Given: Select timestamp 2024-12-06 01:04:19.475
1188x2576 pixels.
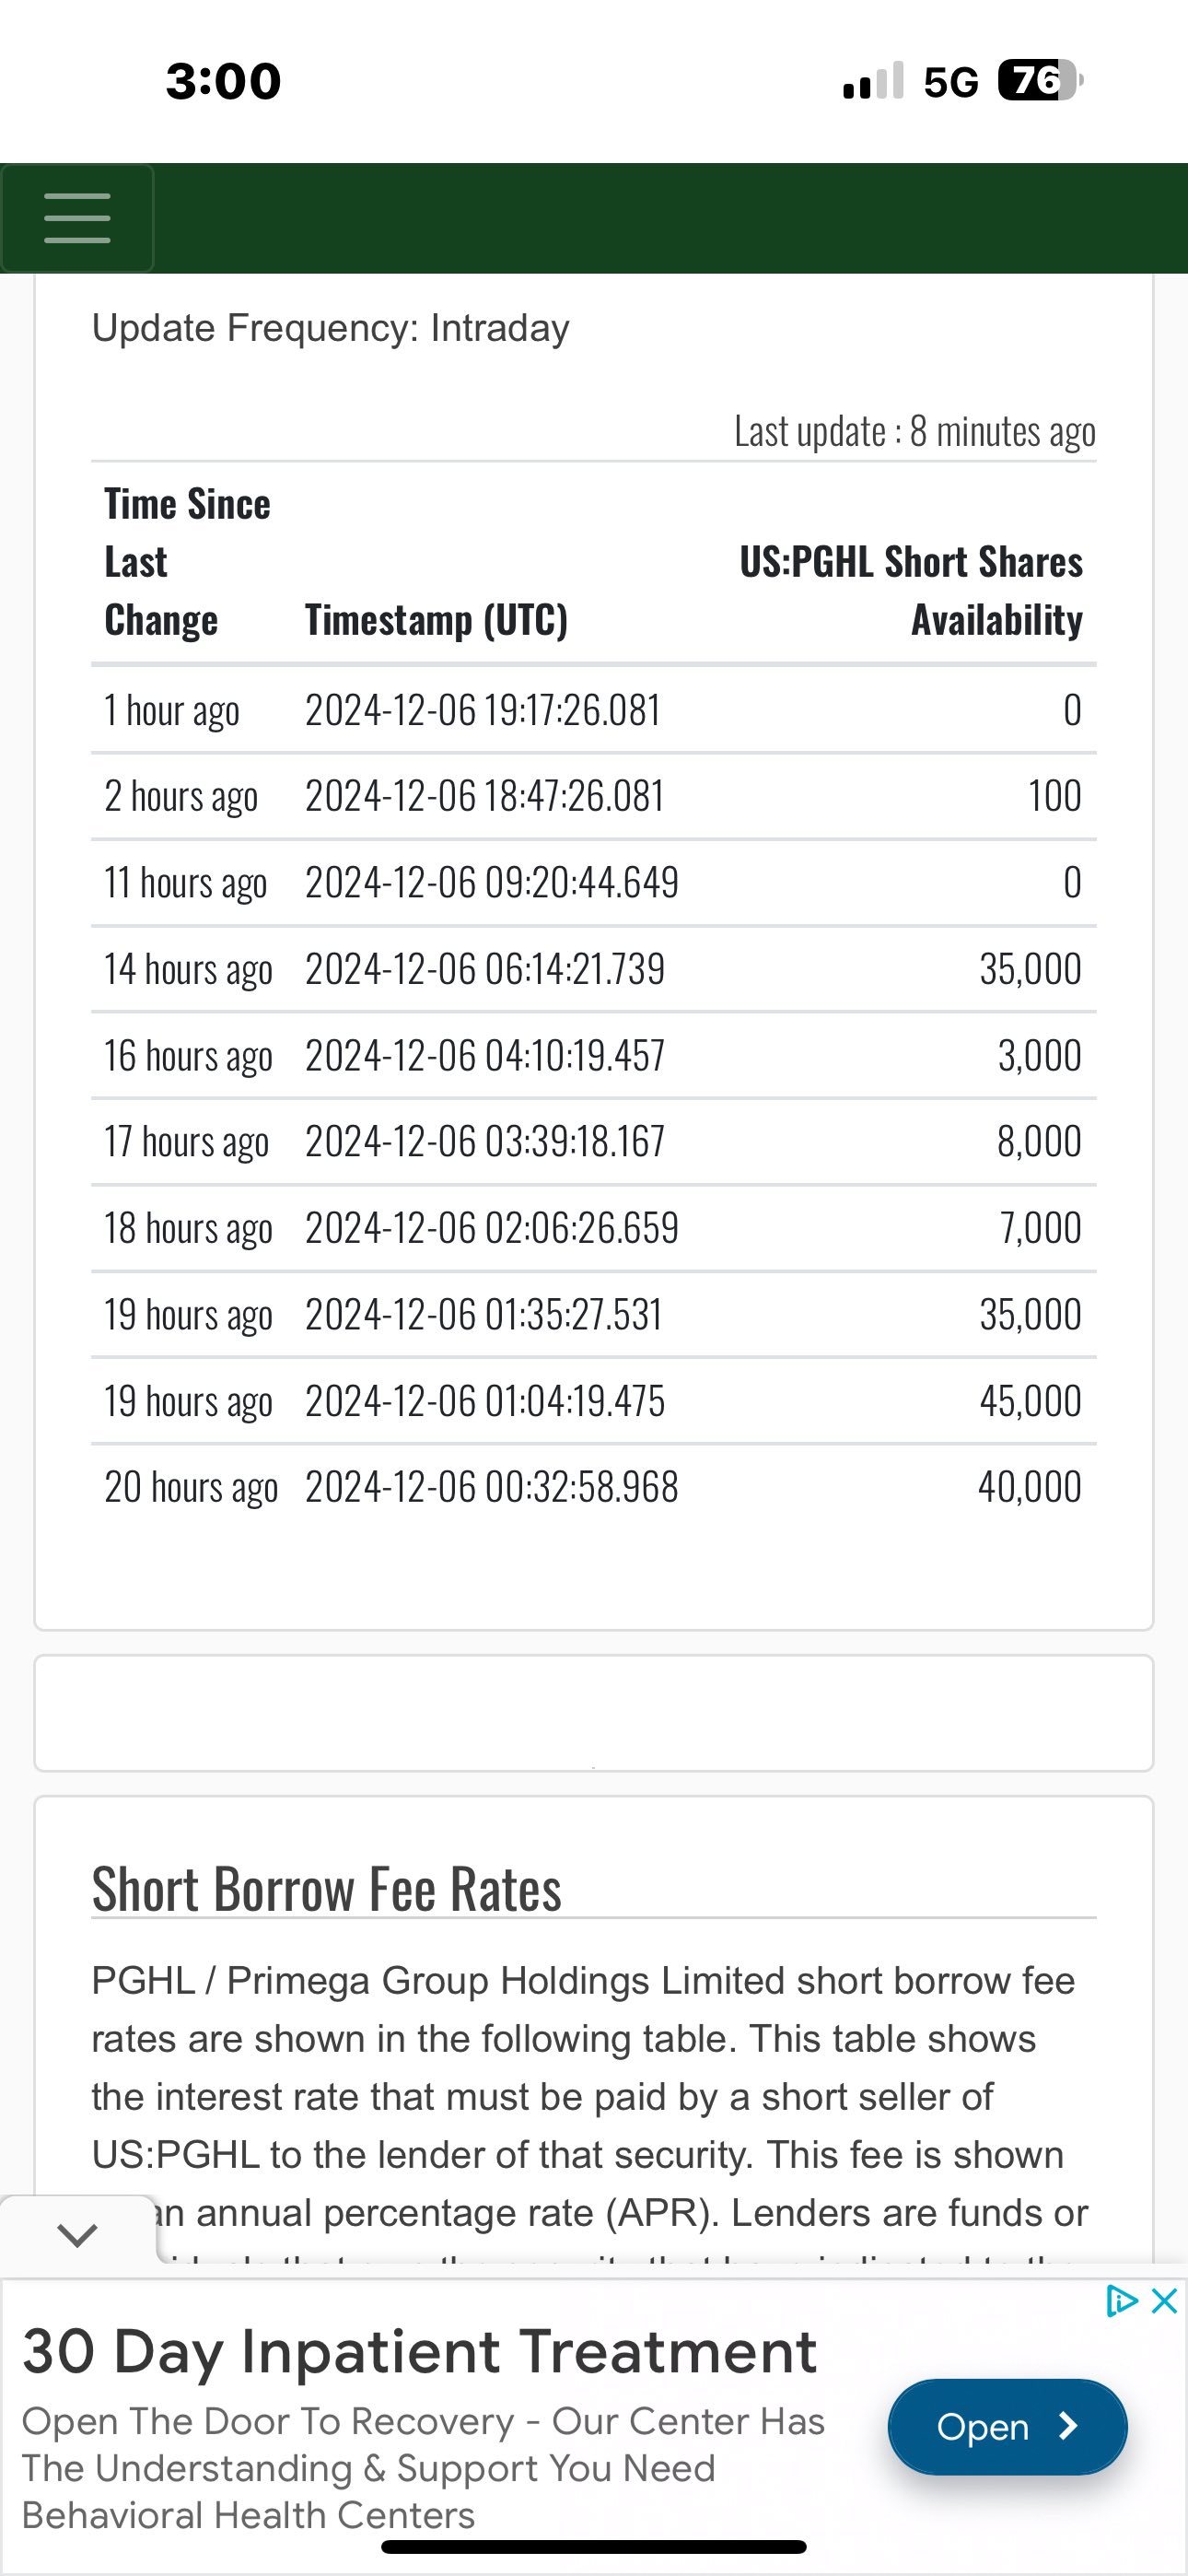Looking at the screenshot, I should [x=485, y=1401].
